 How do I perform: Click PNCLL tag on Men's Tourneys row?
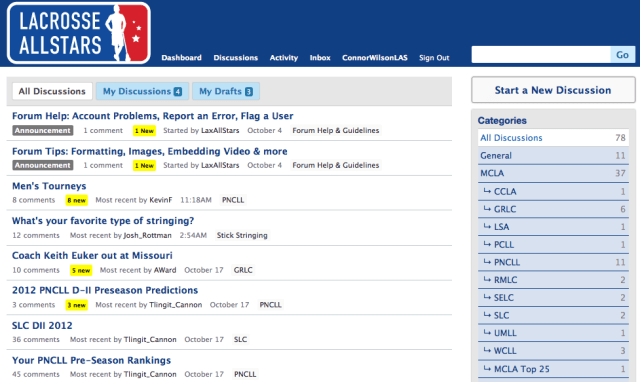tap(233, 200)
